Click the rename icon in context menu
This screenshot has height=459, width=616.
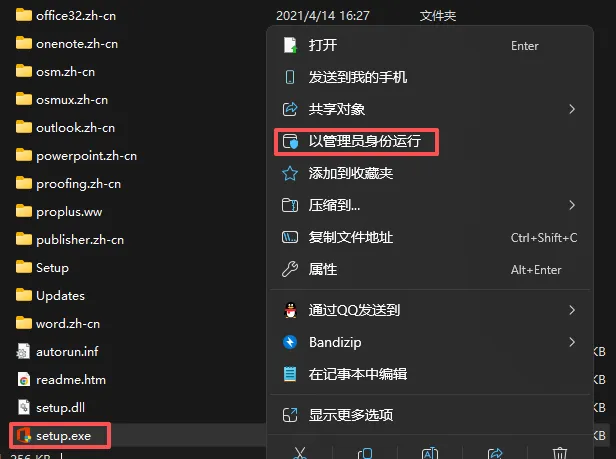tap(430, 453)
